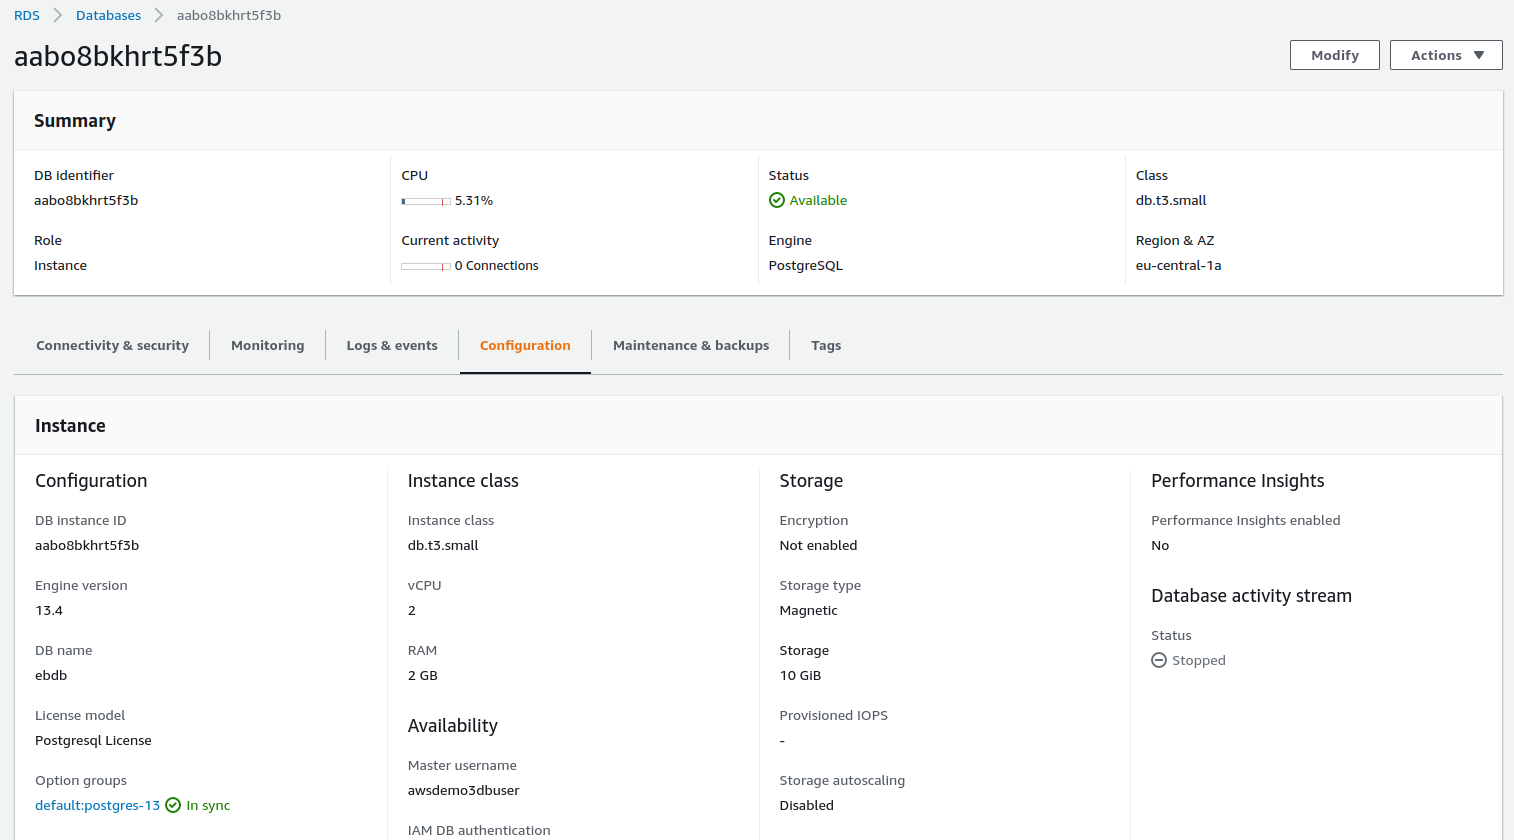Click the 0 Connections text
Viewport: 1514px width, 840px height.
tap(496, 265)
